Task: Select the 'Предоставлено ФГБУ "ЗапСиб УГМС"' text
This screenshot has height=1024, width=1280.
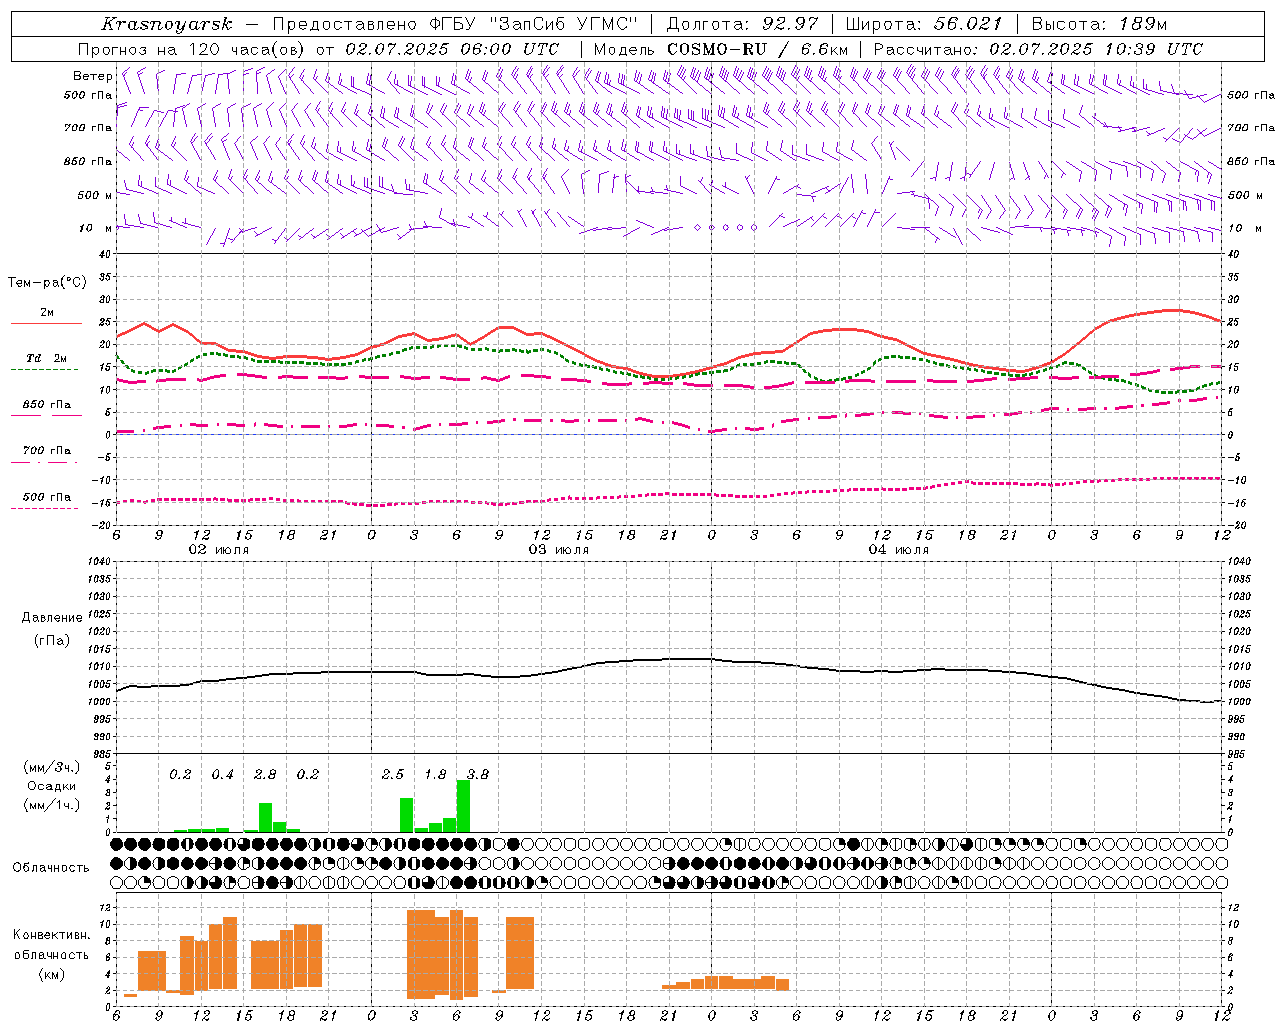Action: point(455,24)
